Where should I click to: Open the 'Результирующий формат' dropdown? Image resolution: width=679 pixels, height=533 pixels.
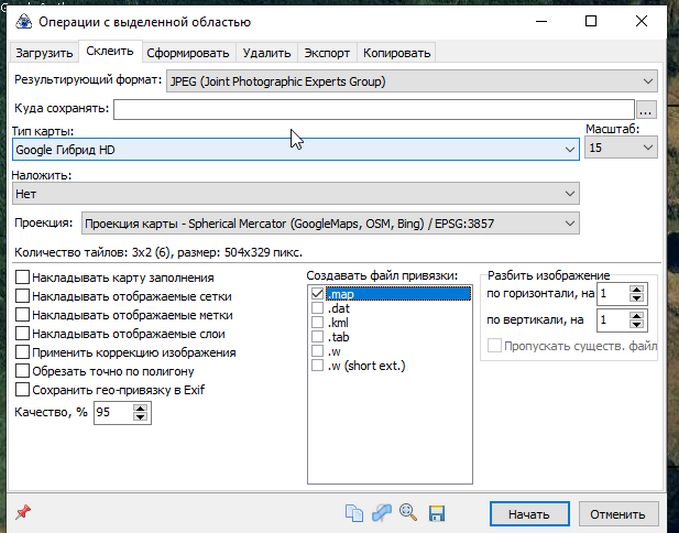(410, 81)
